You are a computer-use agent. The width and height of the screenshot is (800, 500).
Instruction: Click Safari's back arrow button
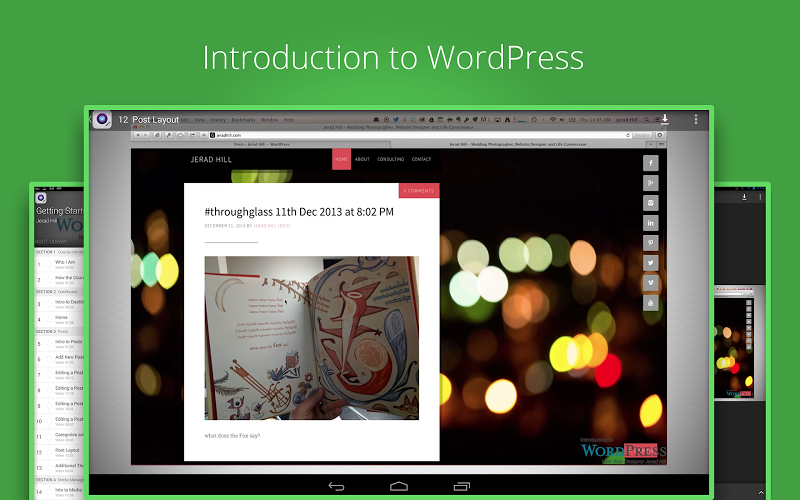pyautogui.click(x=137, y=135)
